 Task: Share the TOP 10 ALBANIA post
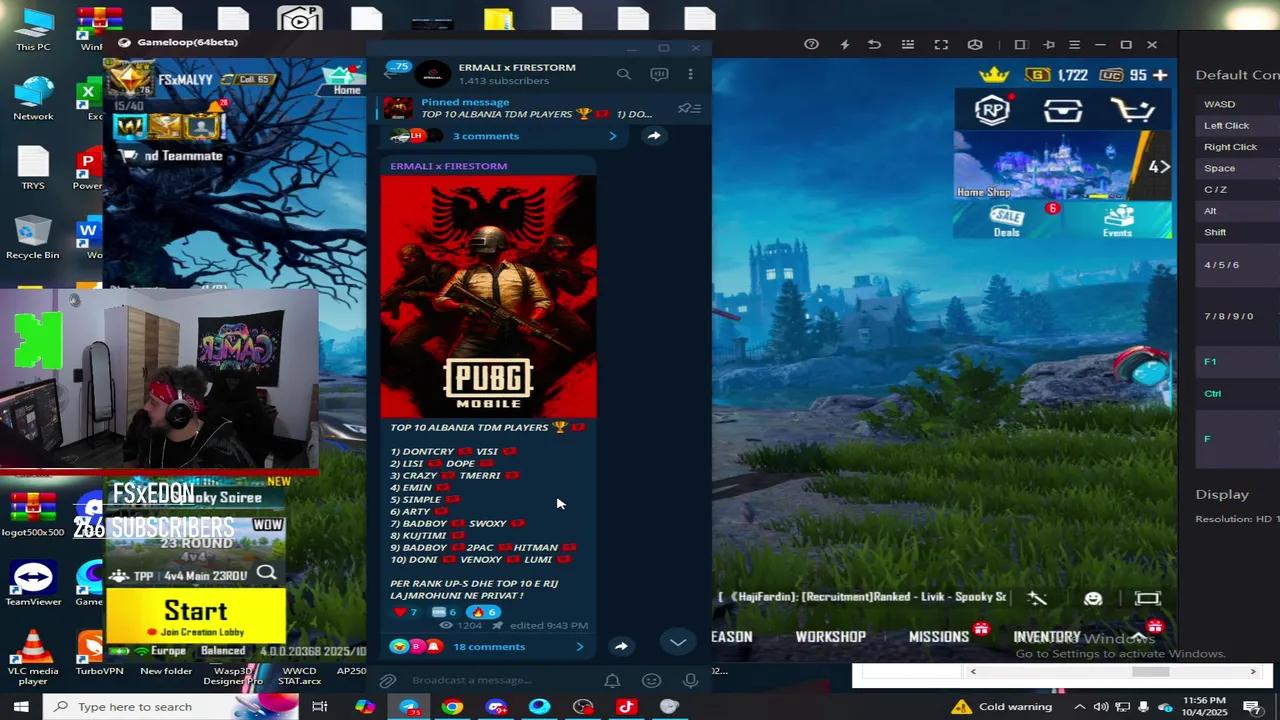[621, 647]
